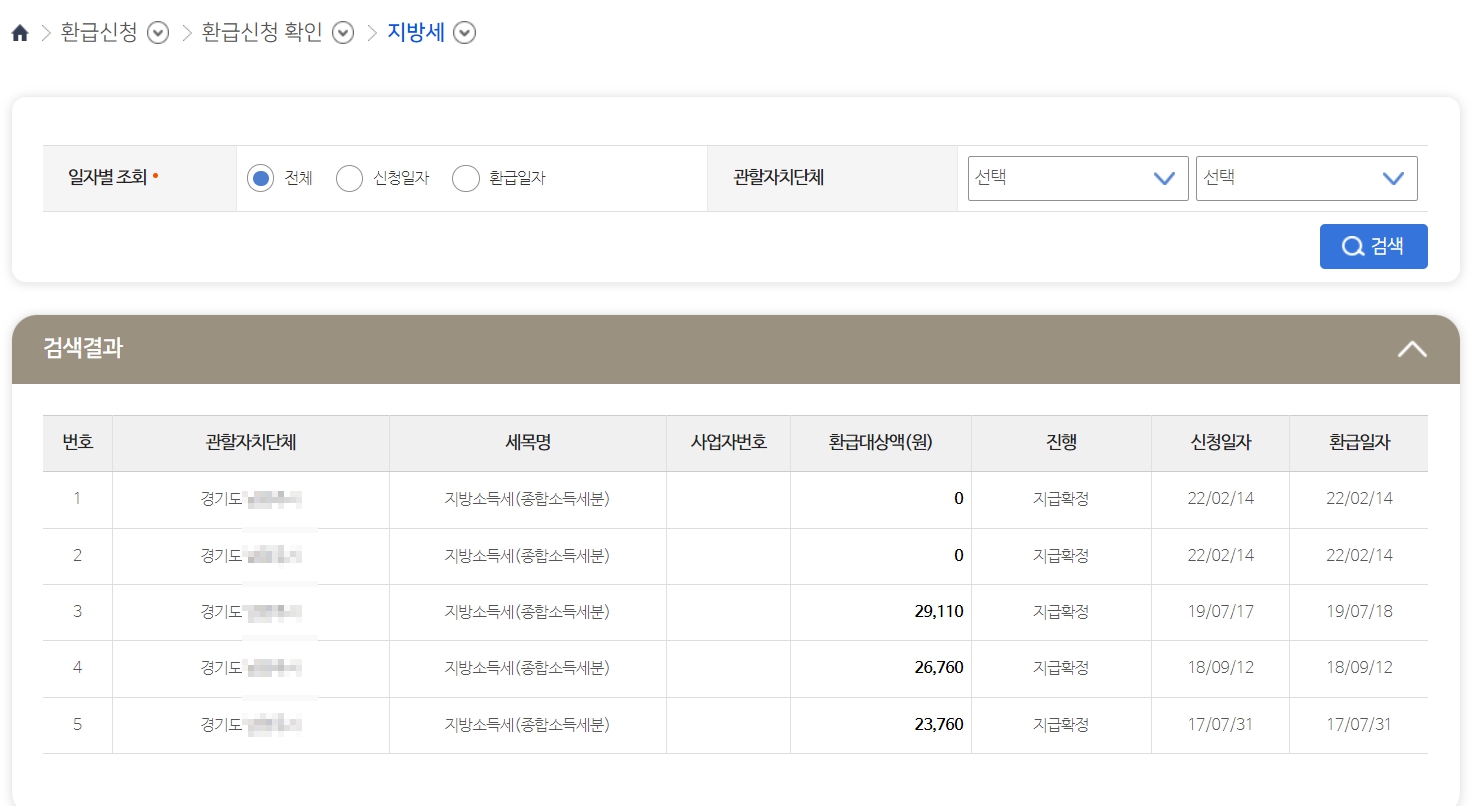1473x806 pixels.
Task: Collapse the 검색결과 panel using the chevron
Action: pyautogui.click(x=1411, y=349)
